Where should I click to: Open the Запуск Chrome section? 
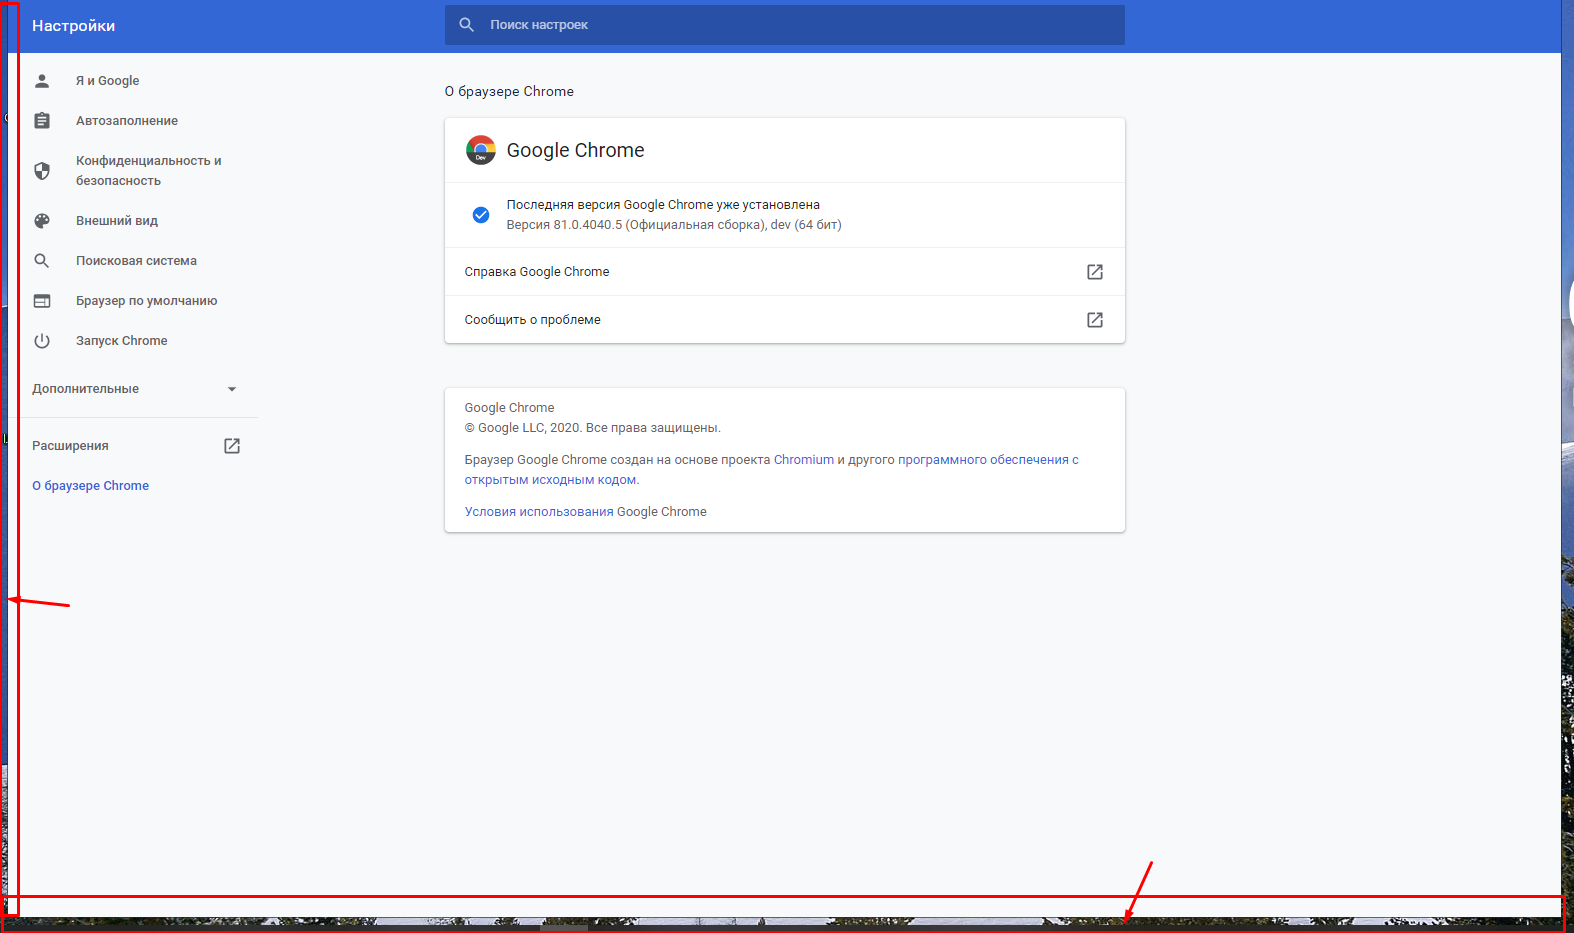click(122, 341)
